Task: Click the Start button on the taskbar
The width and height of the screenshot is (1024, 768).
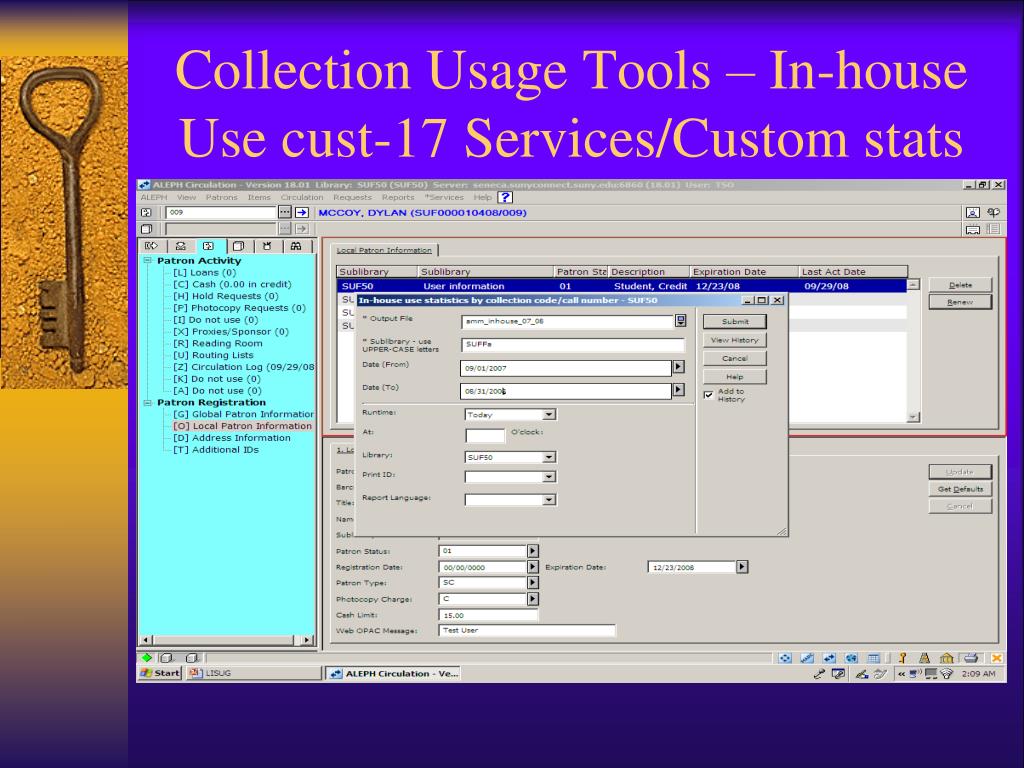Action: click(160, 673)
